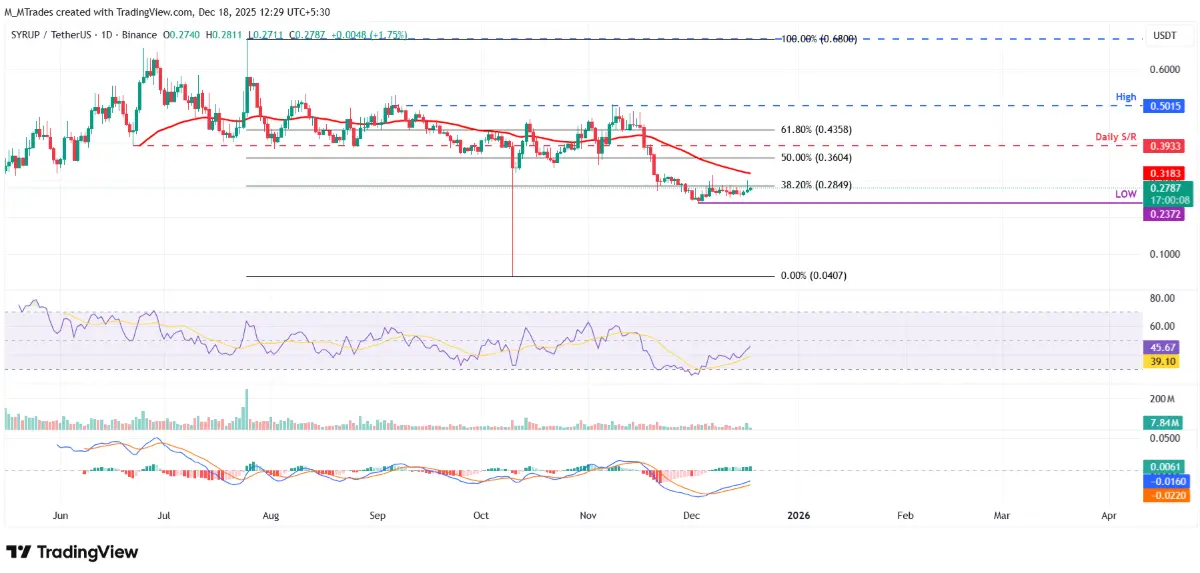Click the USDT currency label
The width and height of the screenshot is (1200, 573).
1164,35
